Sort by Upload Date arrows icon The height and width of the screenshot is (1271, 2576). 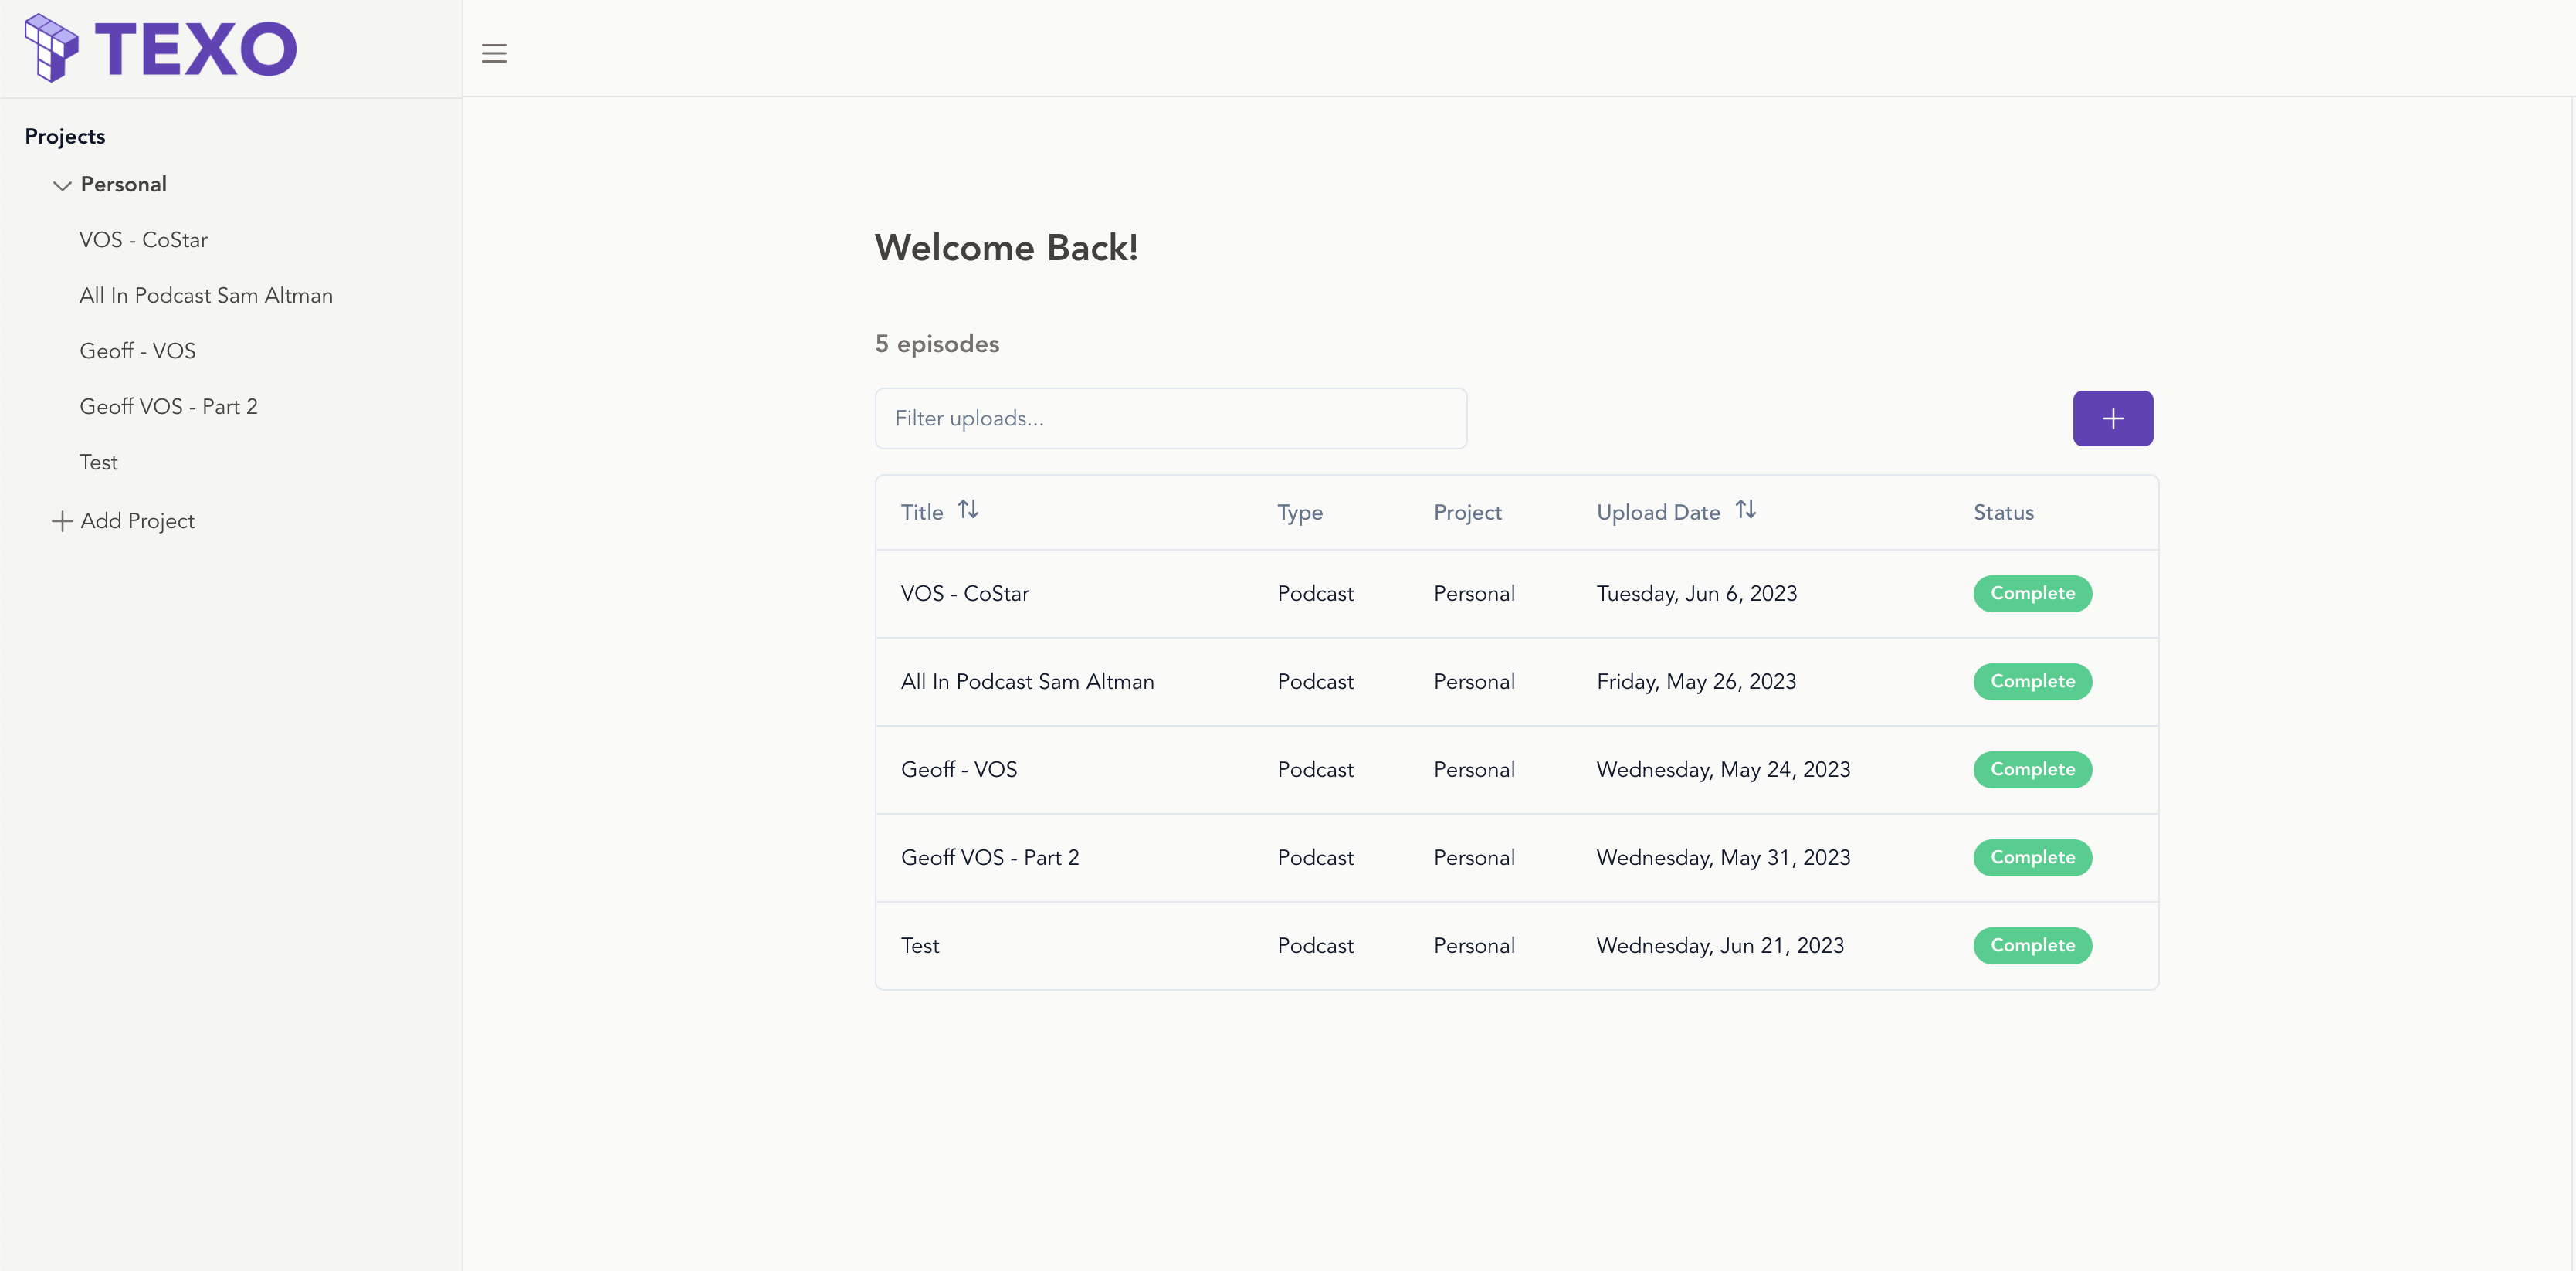click(x=1745, y=510)
